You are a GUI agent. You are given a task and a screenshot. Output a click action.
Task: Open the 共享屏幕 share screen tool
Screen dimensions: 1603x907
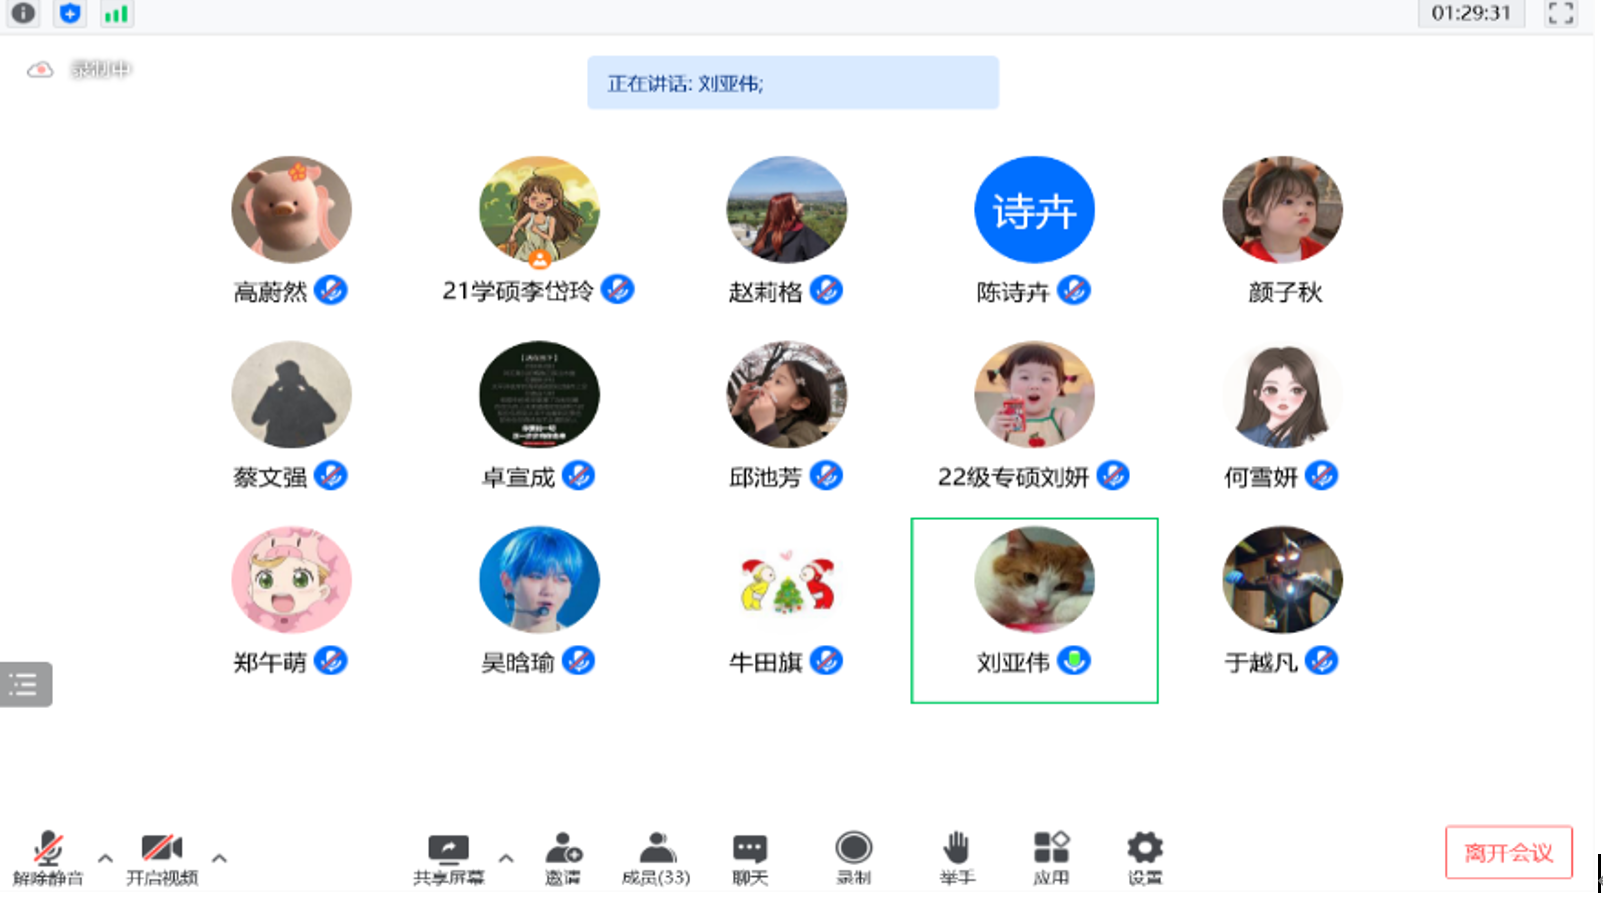tap(448, 858)
